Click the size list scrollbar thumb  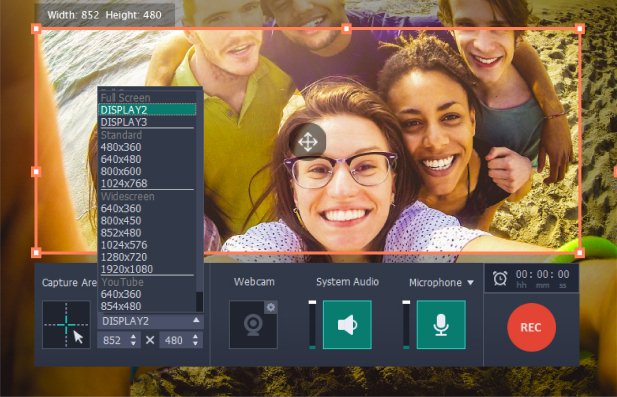[x=200, y=301]
